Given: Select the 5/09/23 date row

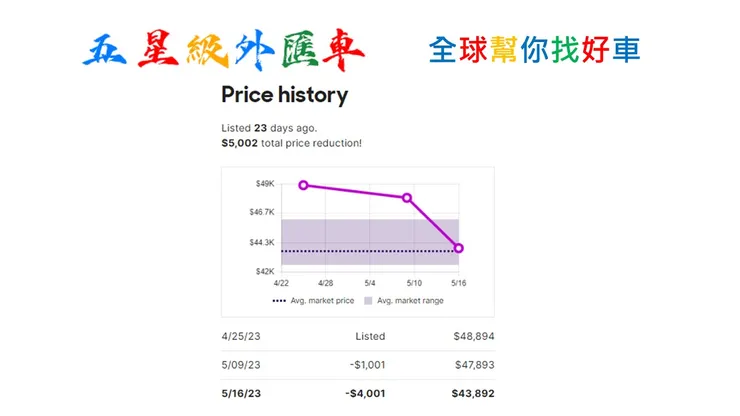Looking at the screenshot, I should coord(241,365).
